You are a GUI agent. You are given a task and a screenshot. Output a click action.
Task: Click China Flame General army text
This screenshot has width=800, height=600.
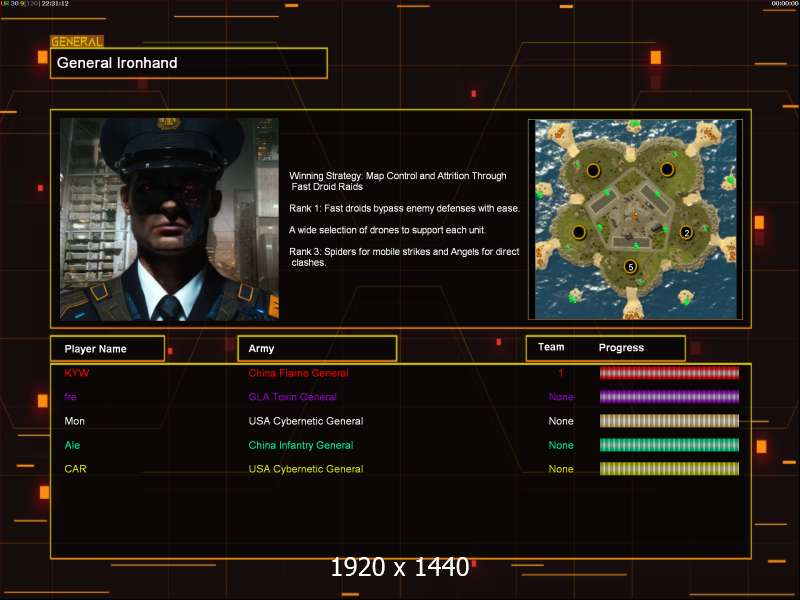(298, 373)
